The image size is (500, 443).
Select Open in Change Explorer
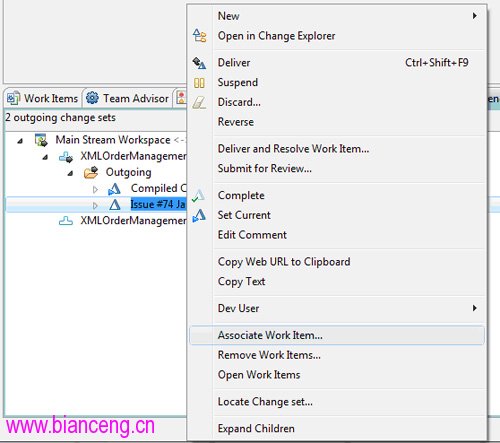pyautogui.click(x=337, y=36)
